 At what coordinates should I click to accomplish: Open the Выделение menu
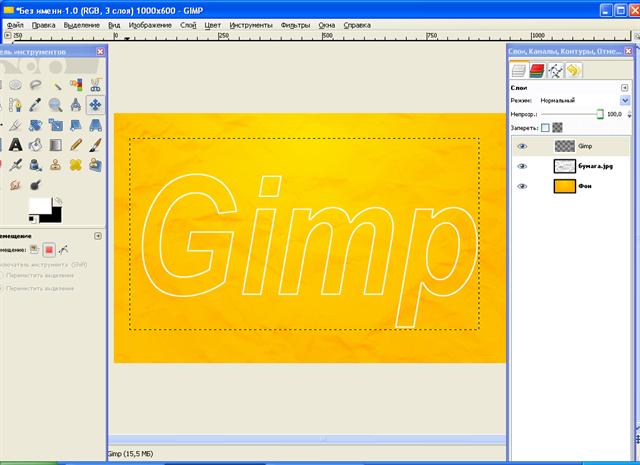pyautogui.click(x=82, y=25)
